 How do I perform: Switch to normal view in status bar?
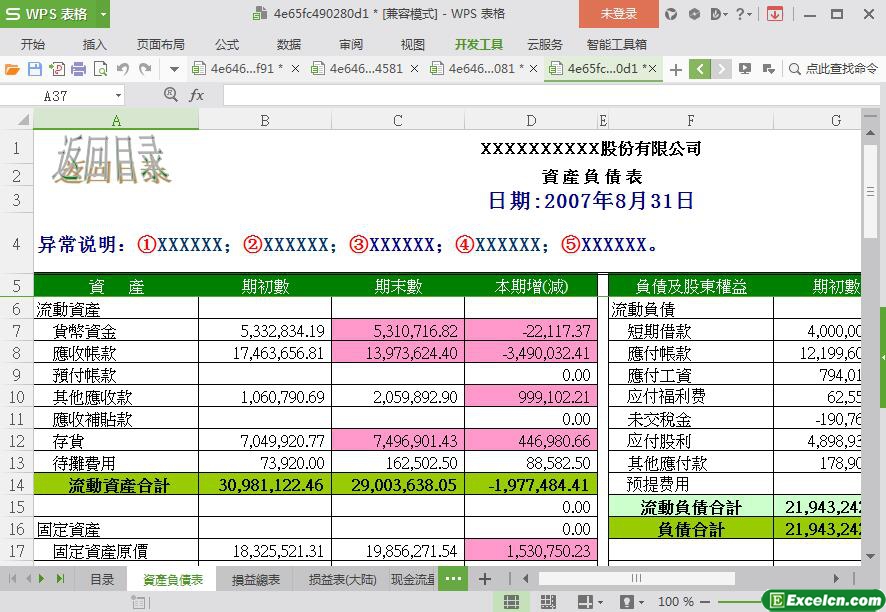(511, 602)
